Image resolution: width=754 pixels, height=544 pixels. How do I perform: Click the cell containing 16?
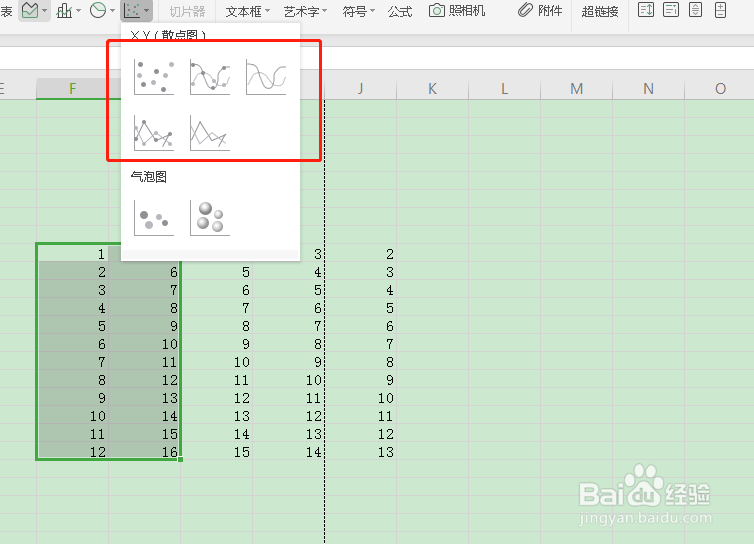point(145,452)
